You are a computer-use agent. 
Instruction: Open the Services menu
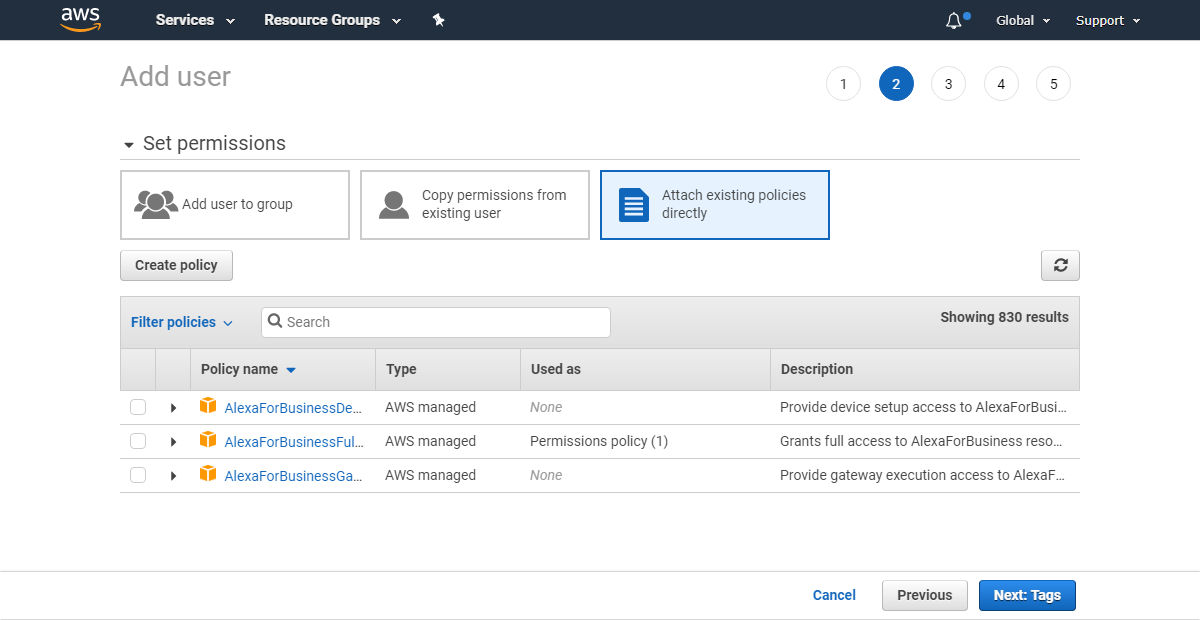[195, 20]
